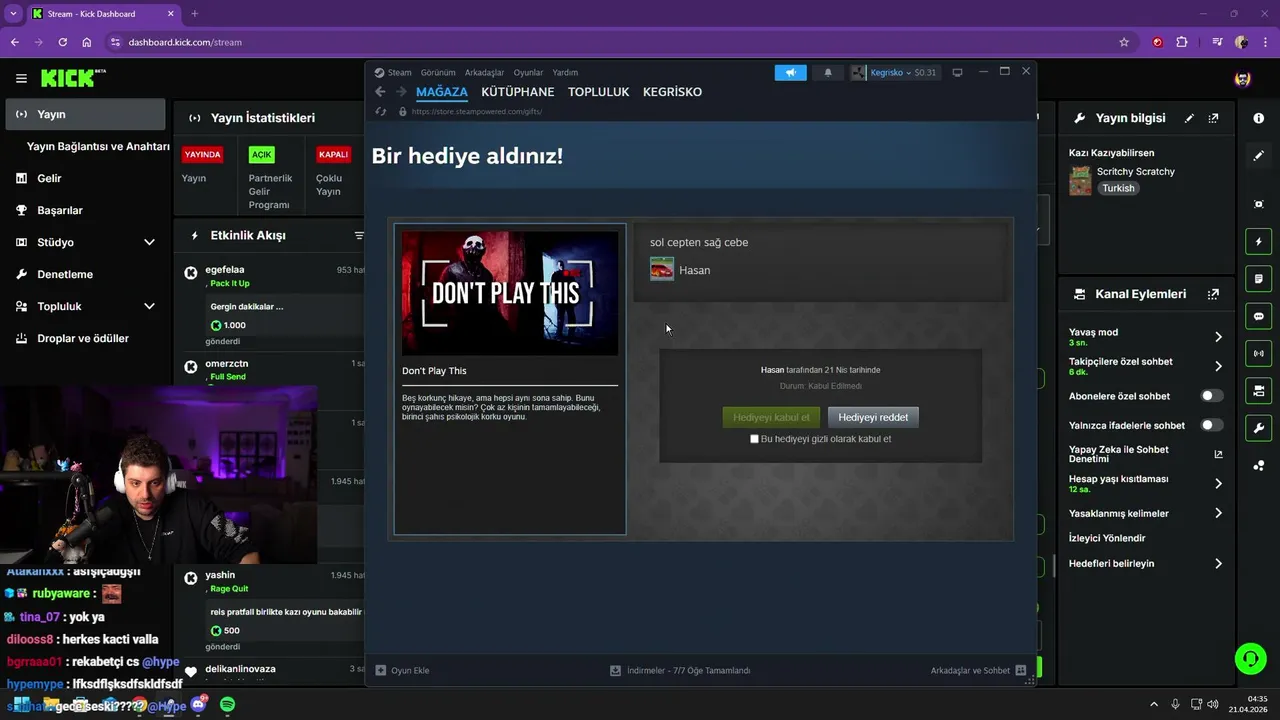Open Steam Görünüm menu
This screenshot has height=720, width=1280.
click(438, 72)
